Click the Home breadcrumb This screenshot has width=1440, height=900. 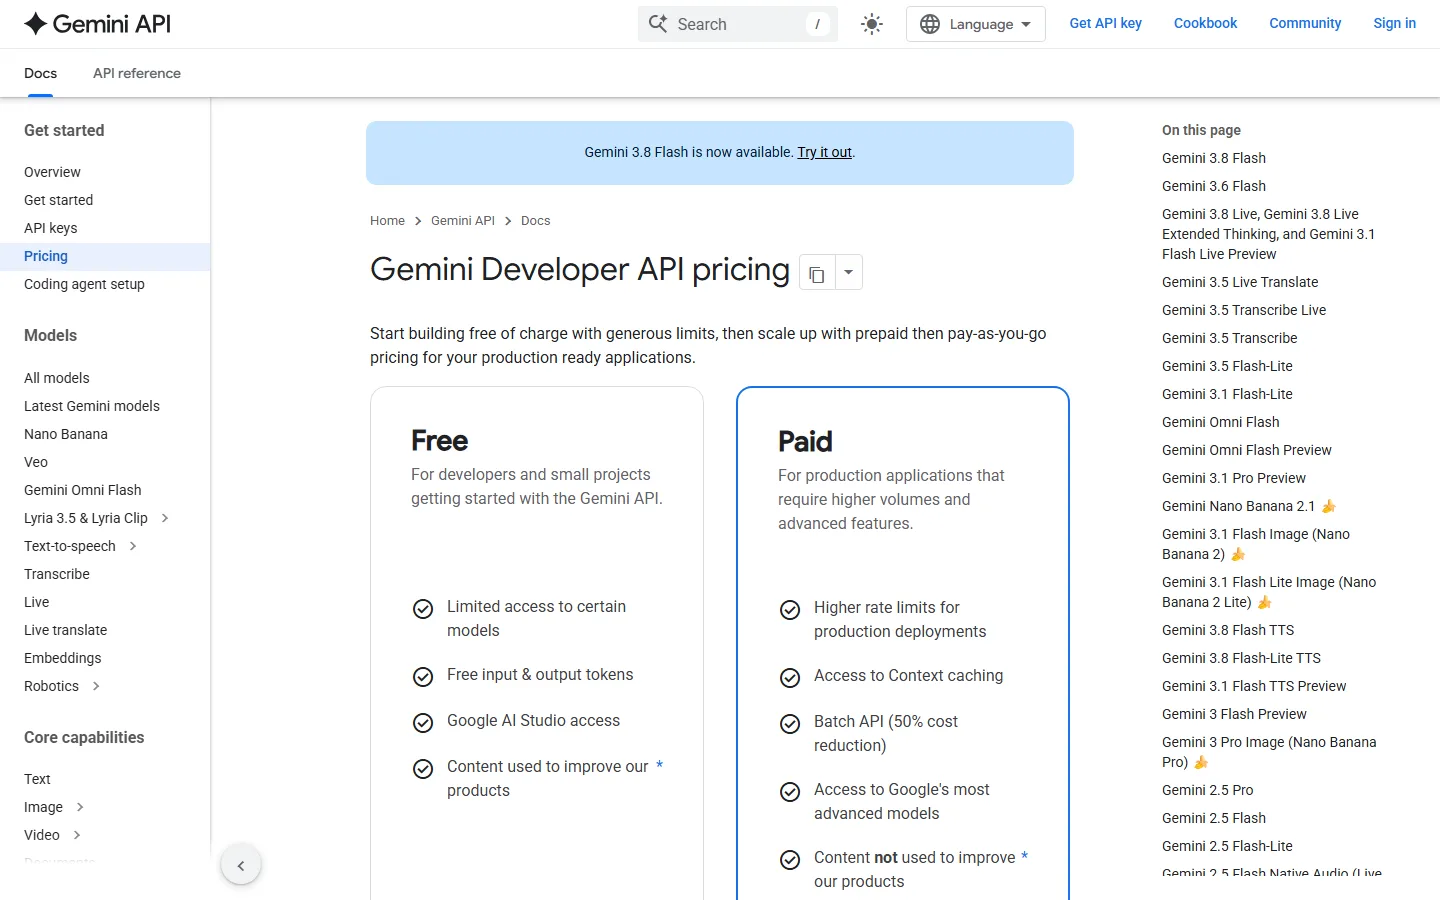coord(387,221)
